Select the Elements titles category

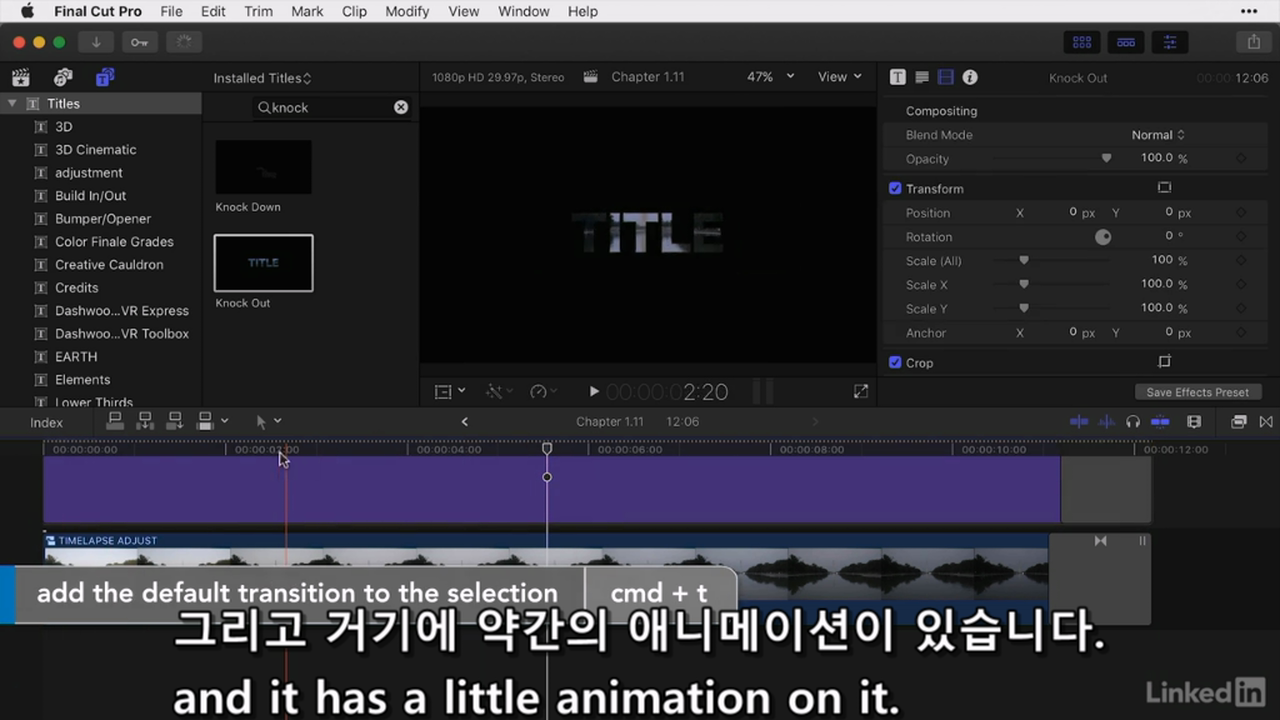(82, 379)
